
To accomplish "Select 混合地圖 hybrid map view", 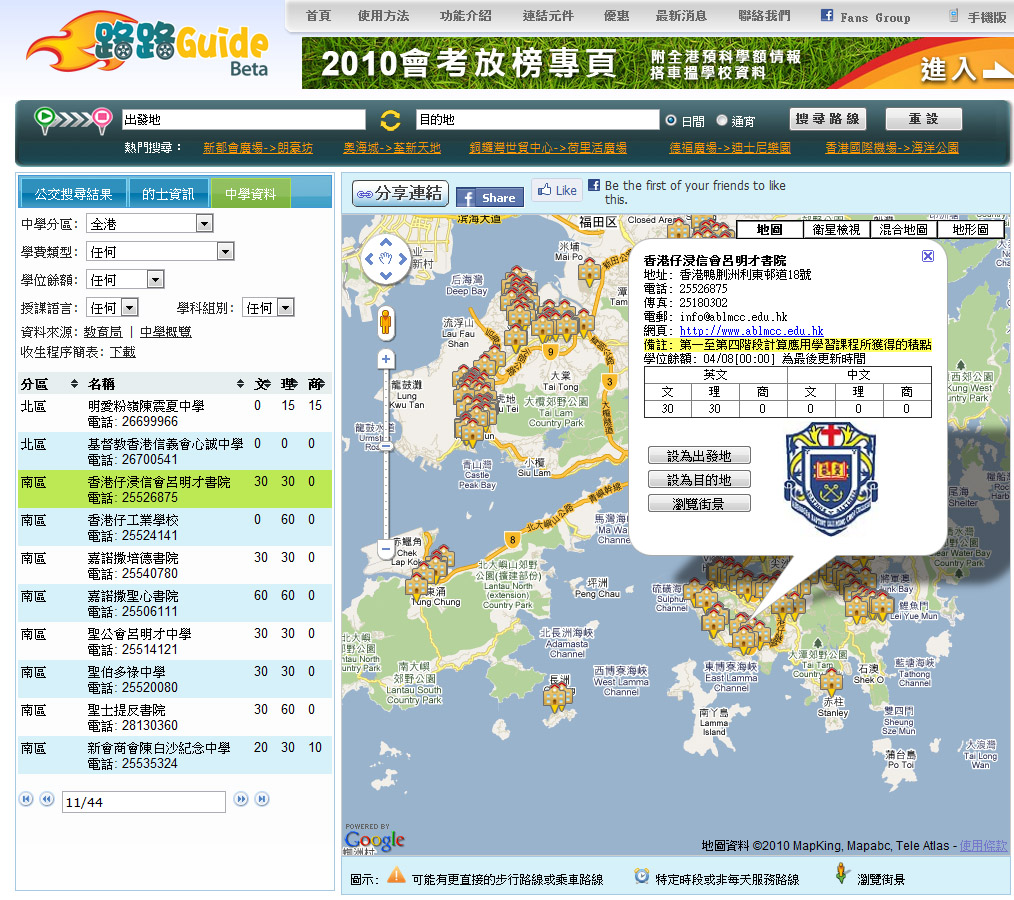I will coord(903,230).
